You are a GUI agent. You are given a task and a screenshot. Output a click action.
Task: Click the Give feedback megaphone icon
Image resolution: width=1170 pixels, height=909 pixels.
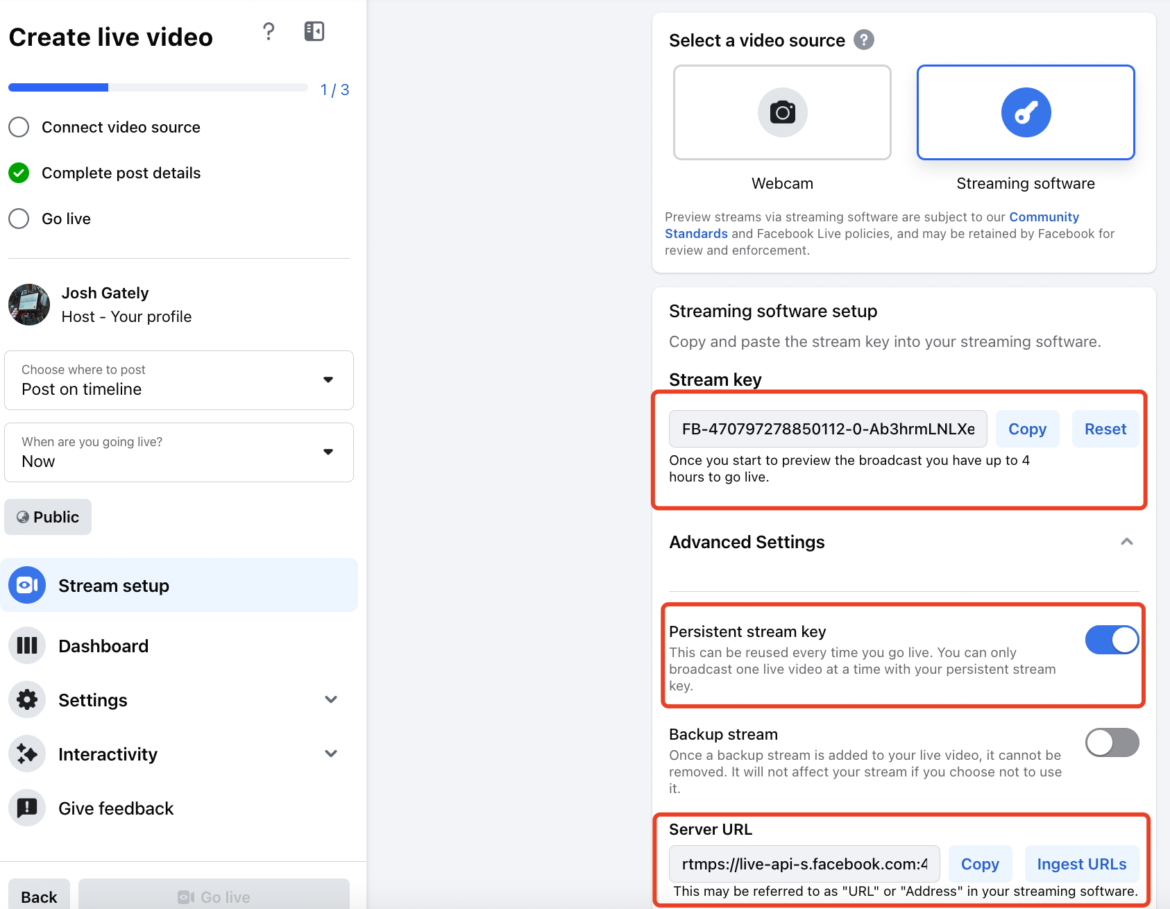[x=26, y=807]
